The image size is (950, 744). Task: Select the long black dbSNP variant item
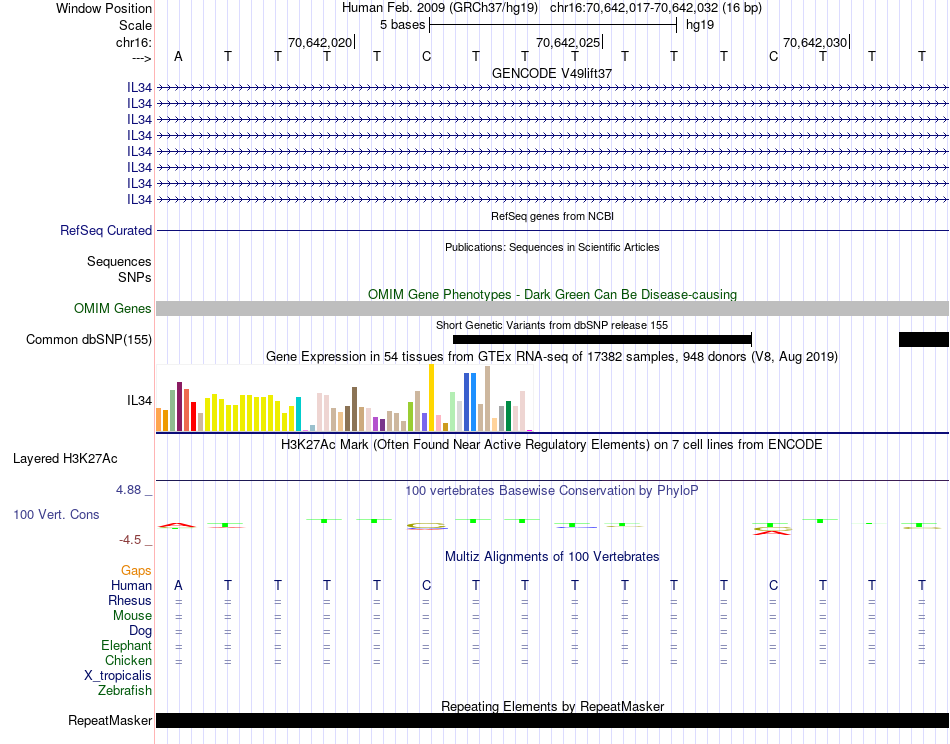click(x=602, y=339)
